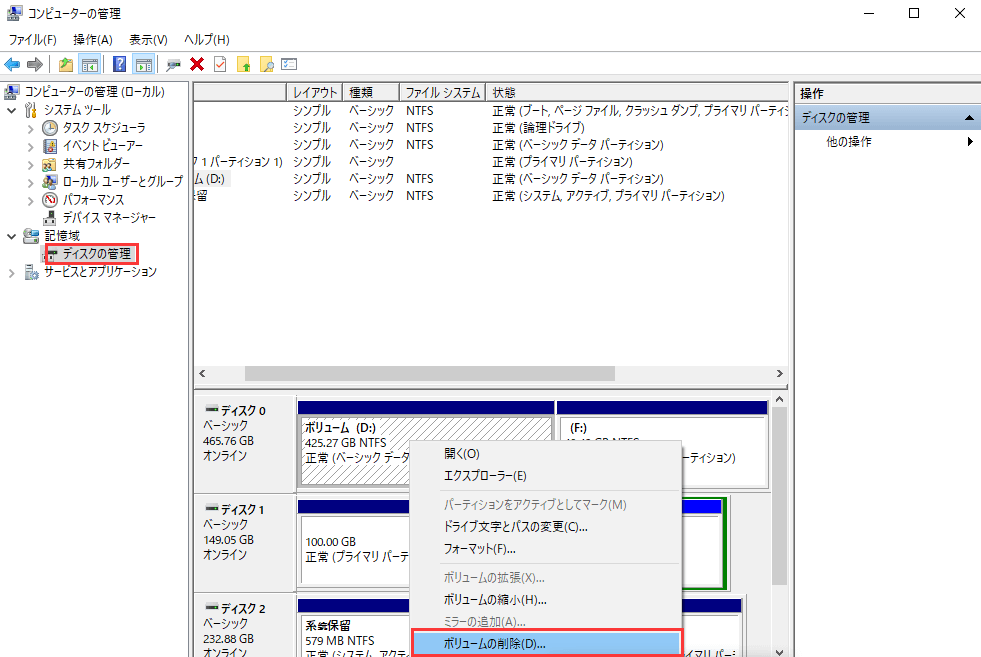Collapse the ディスクの管理 actions panel
Image resolution: width=981 pixels, height=657 pixels.
pos(967,116)
